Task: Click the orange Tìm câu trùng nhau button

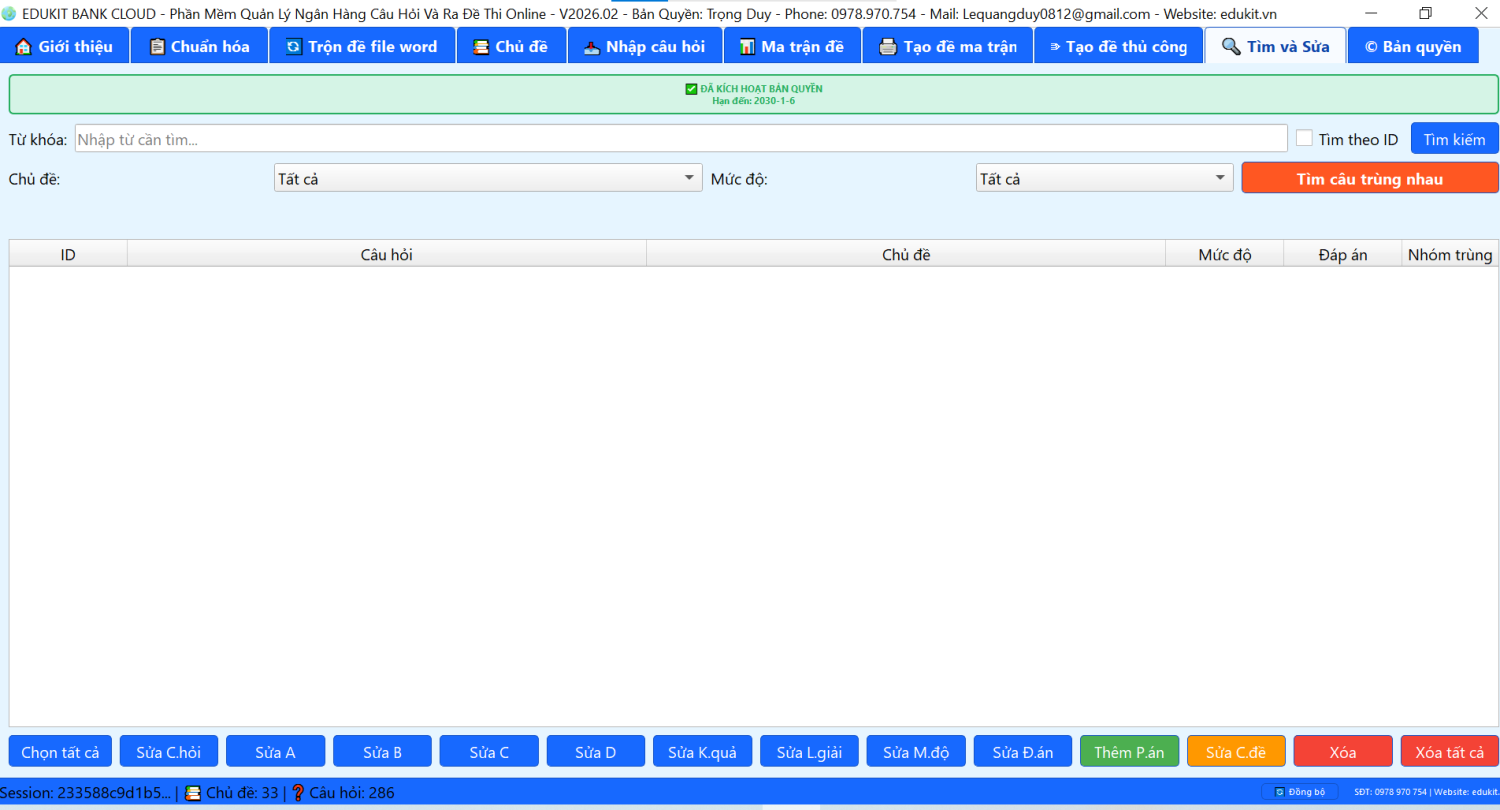Action: (1369, 178)
